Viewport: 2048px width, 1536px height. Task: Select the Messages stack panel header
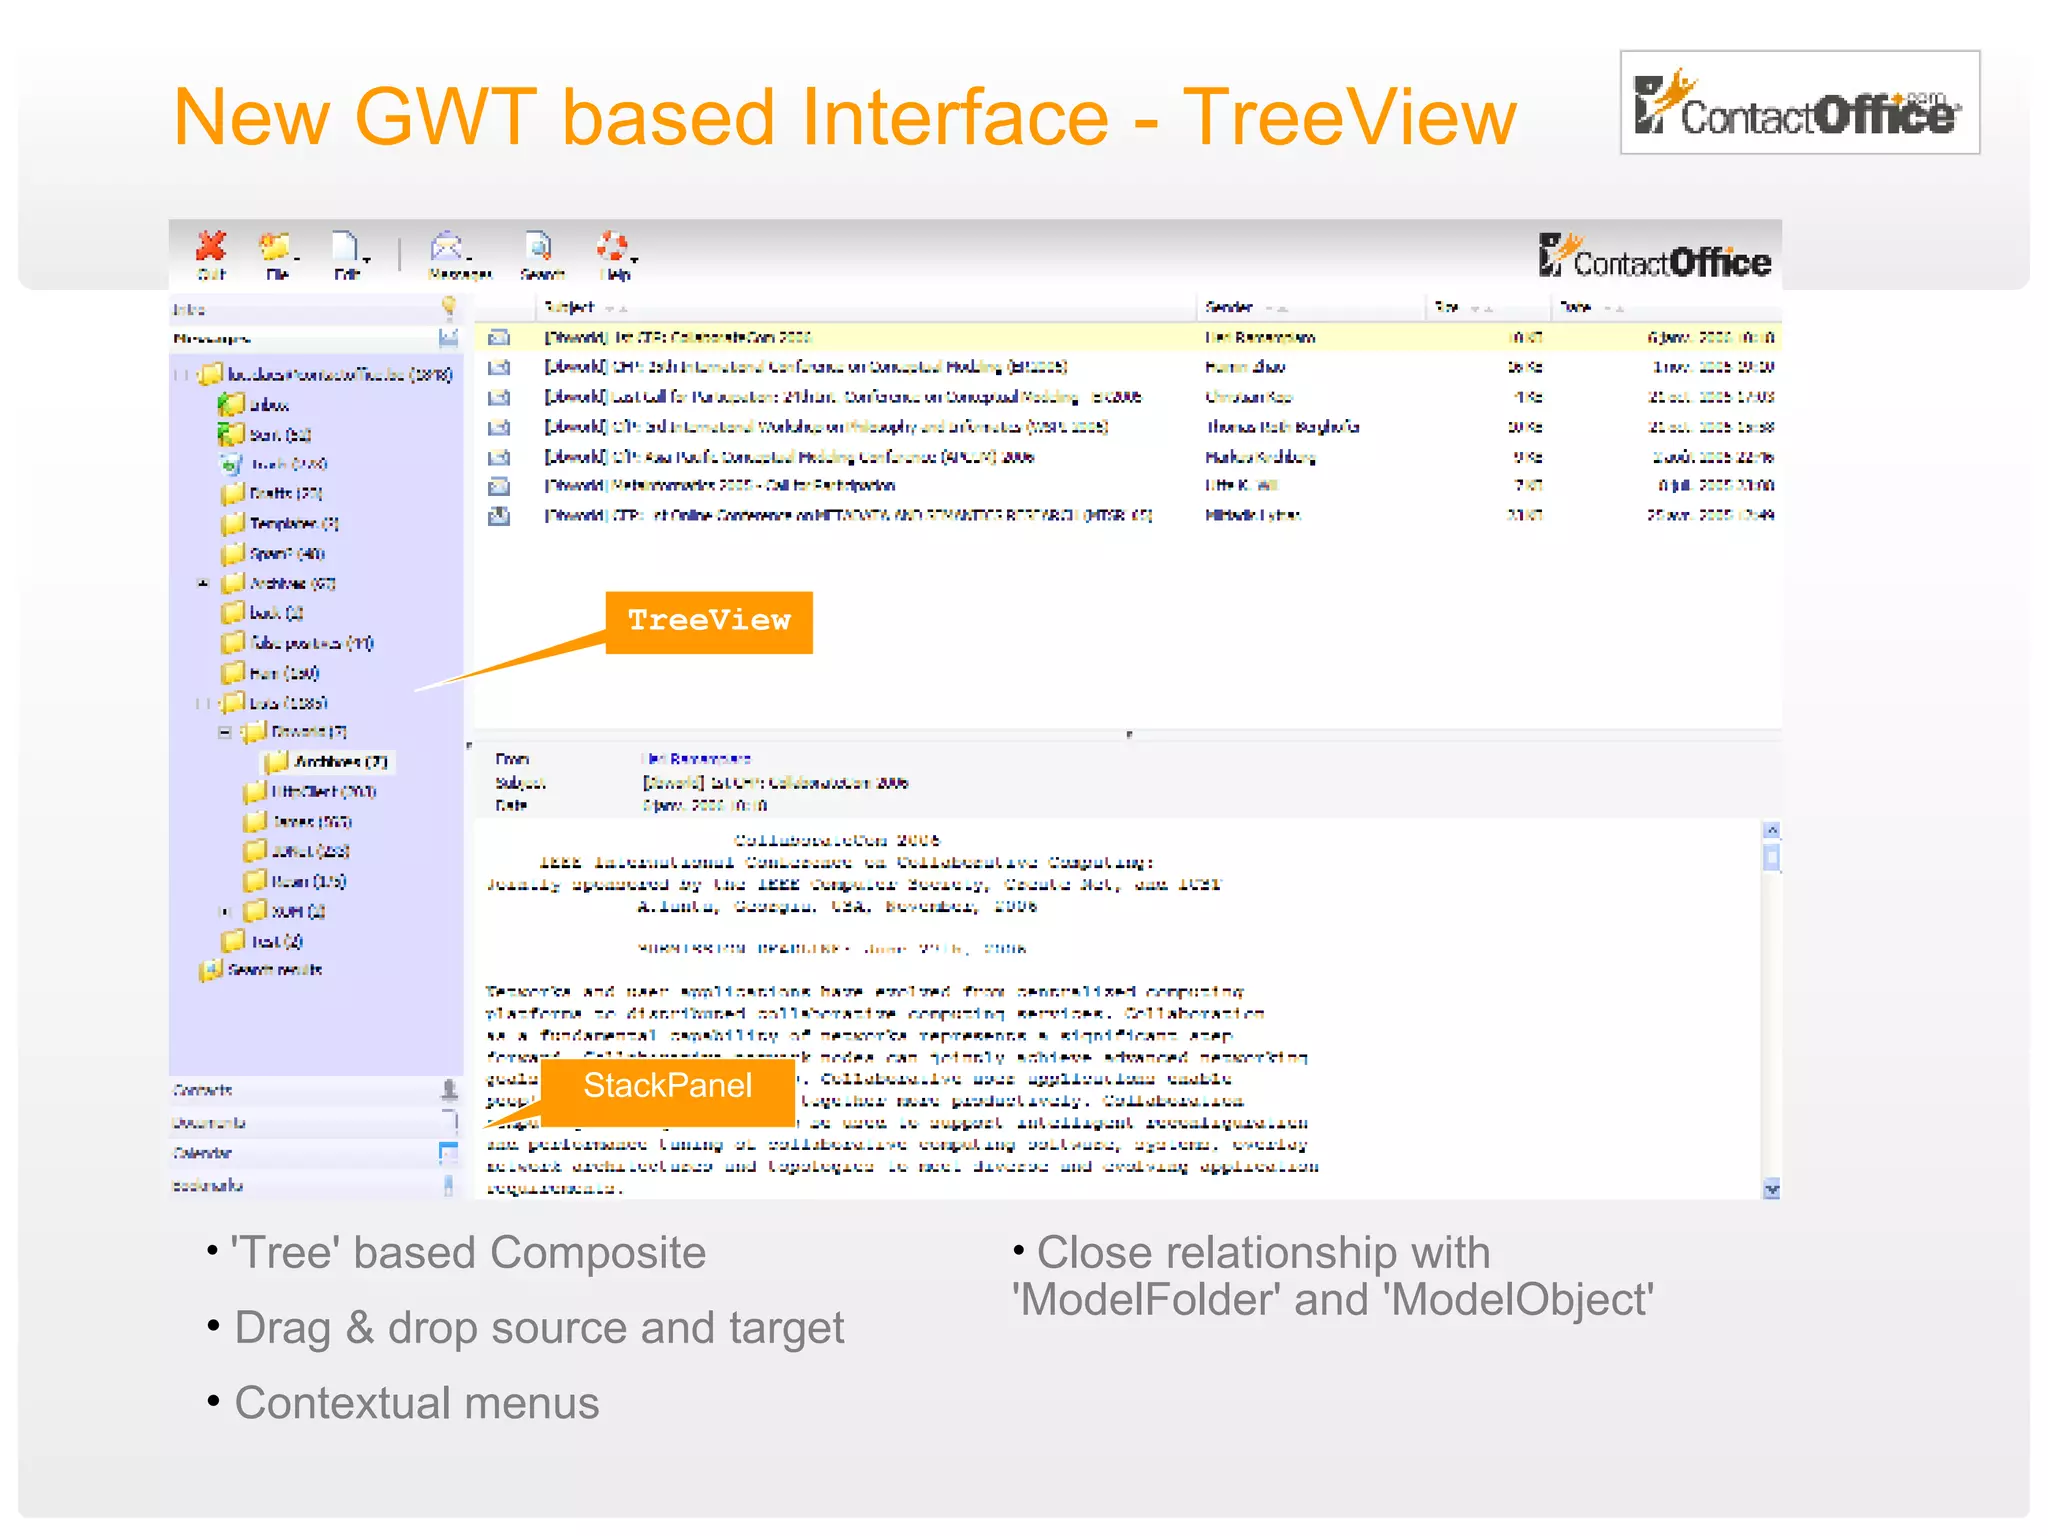tap(315, 339)
